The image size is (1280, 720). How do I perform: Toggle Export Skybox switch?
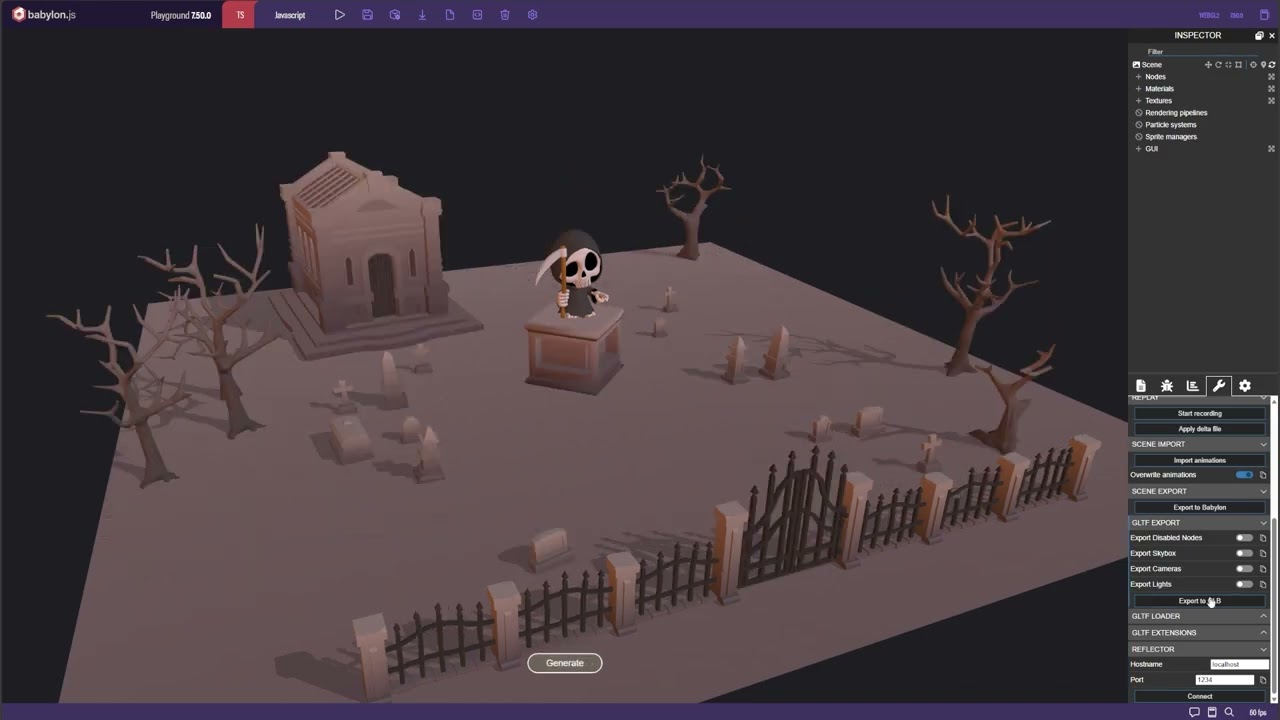tap(1244, 553)
